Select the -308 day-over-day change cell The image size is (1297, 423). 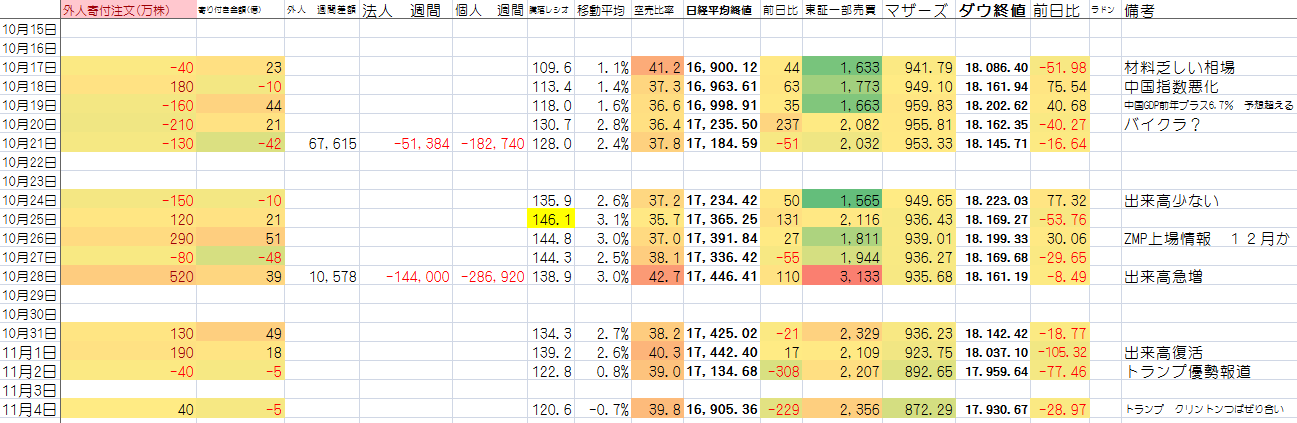pos(781,371)
